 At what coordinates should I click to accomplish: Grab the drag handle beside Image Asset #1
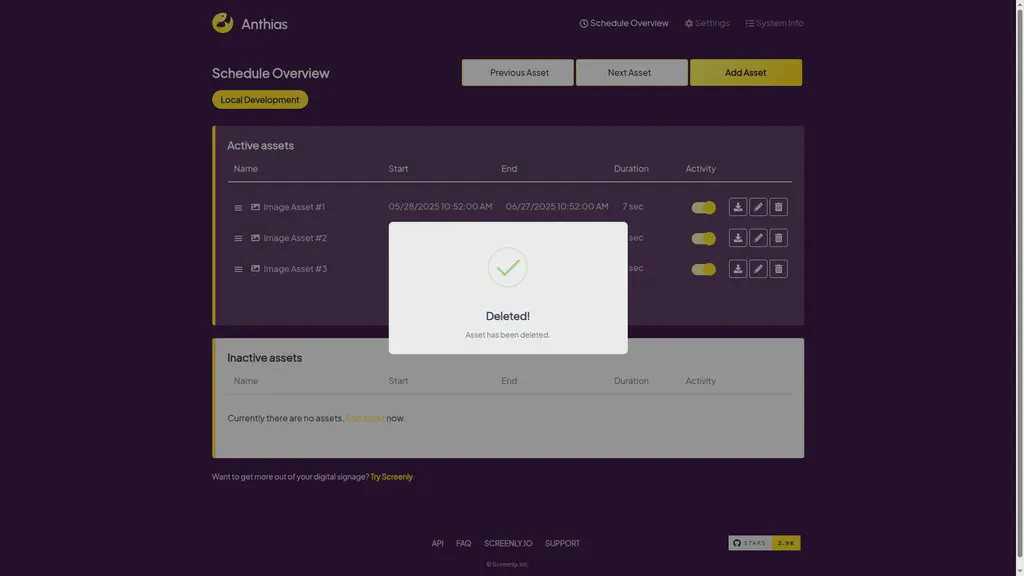(238, 207)
